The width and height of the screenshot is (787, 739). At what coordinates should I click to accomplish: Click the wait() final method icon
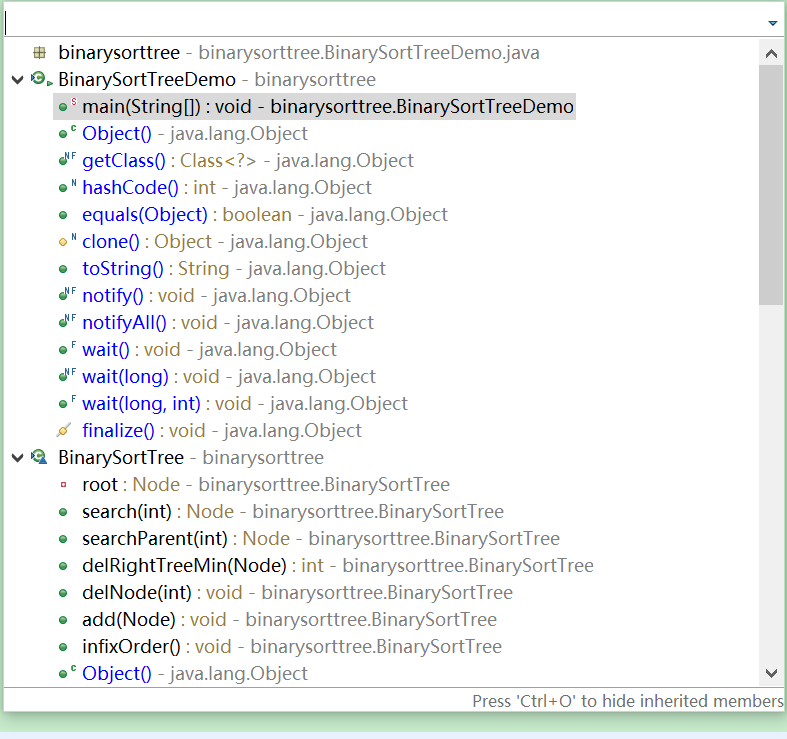click(67, 349)
